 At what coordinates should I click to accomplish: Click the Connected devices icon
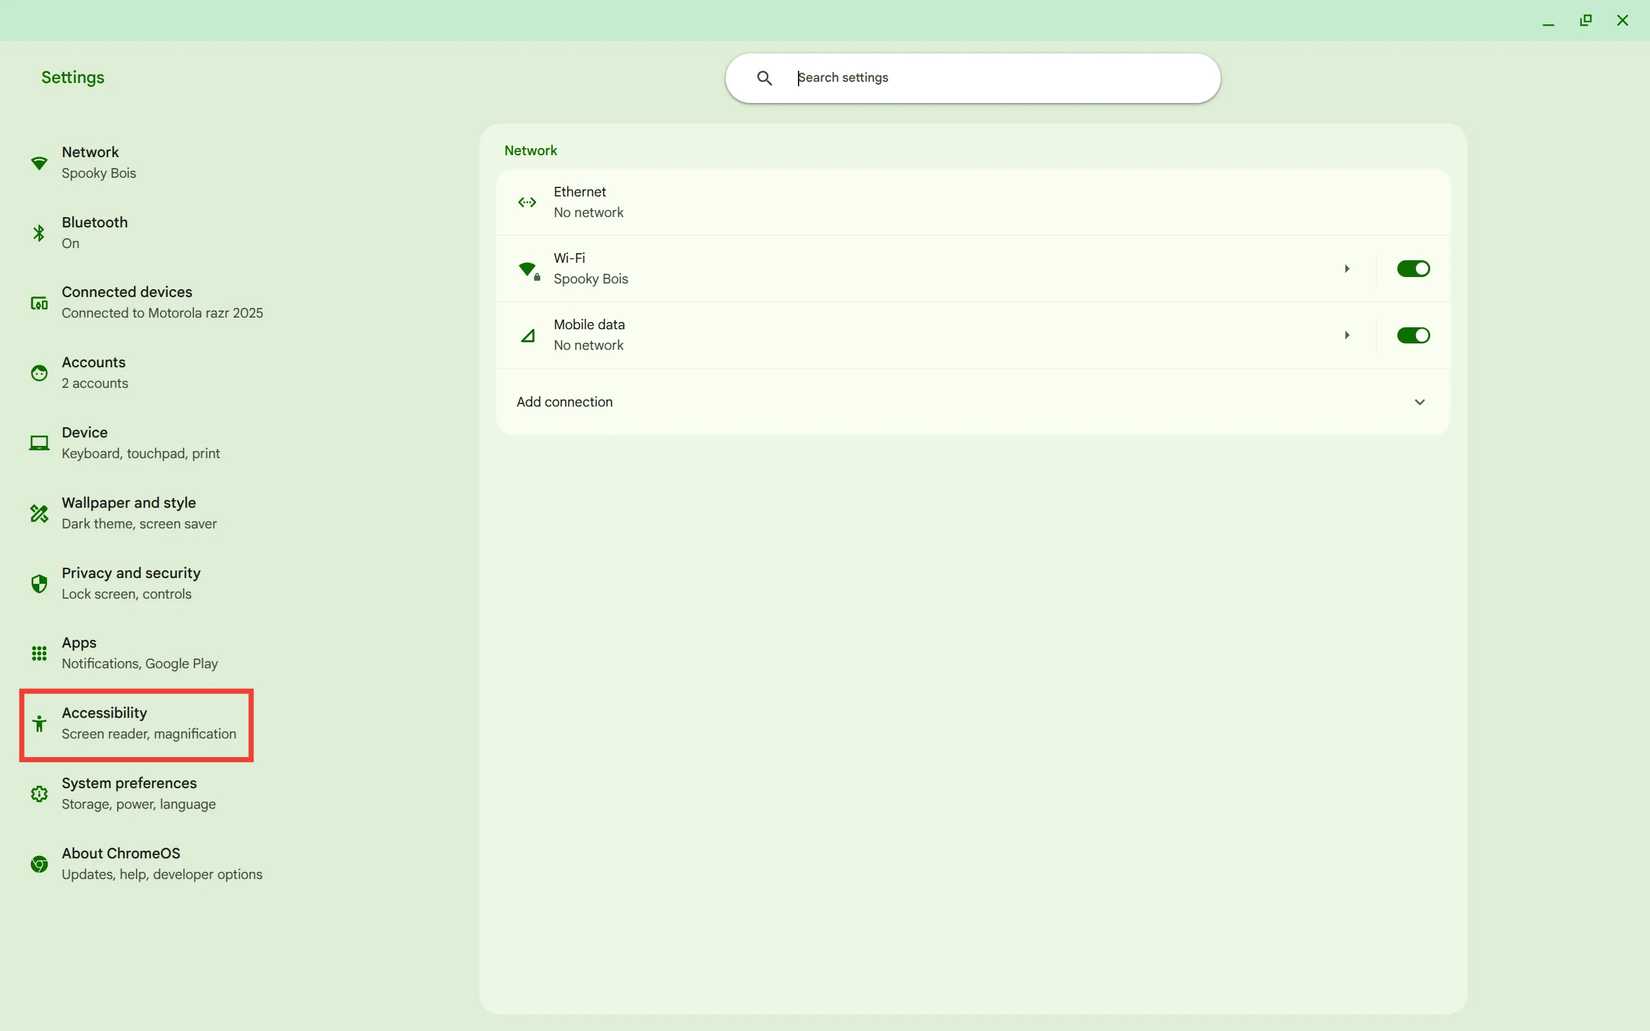[x=39, y=302]
